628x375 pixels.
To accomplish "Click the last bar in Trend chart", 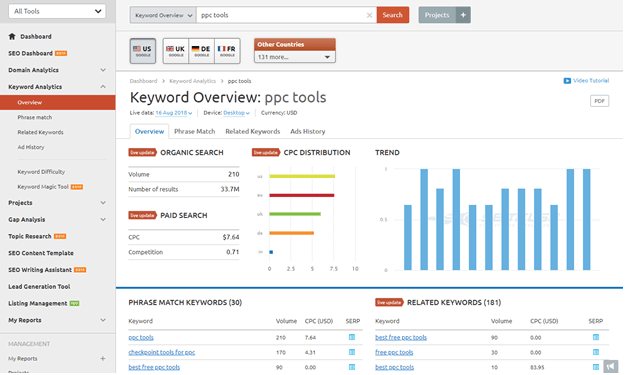I will [x=587, y=220].
